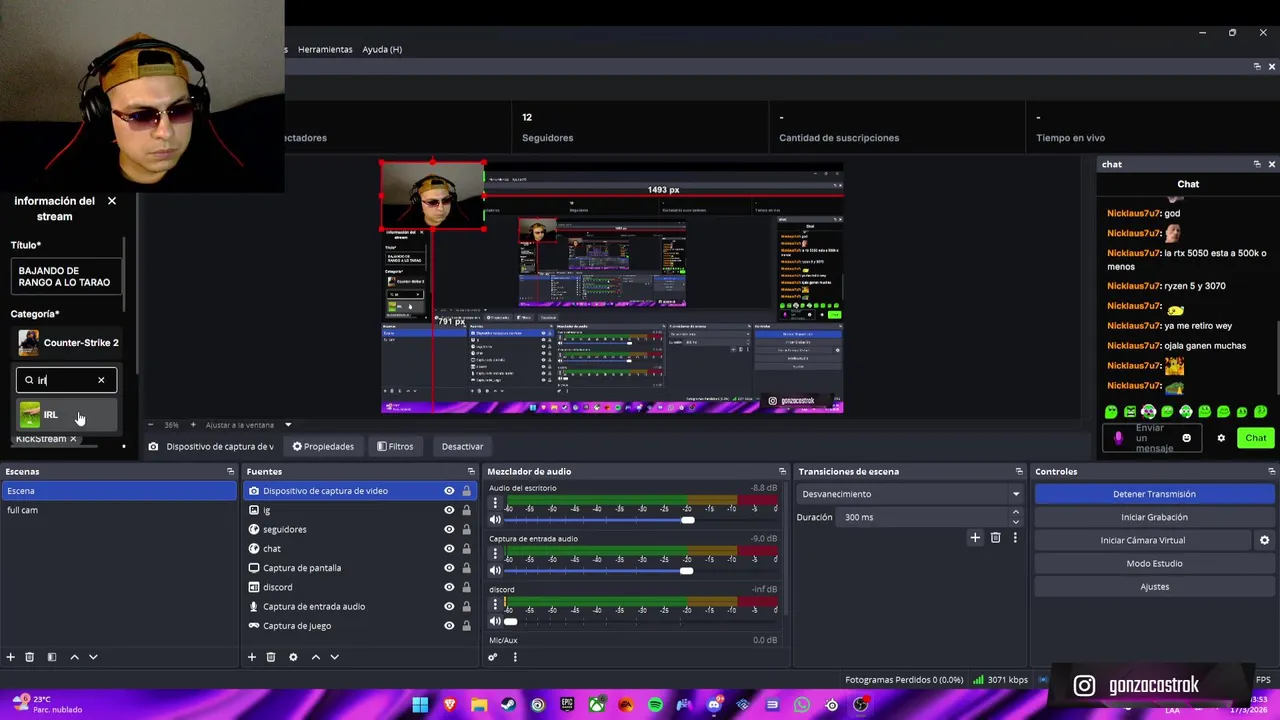Add a scene transition with plus icon

975,538
